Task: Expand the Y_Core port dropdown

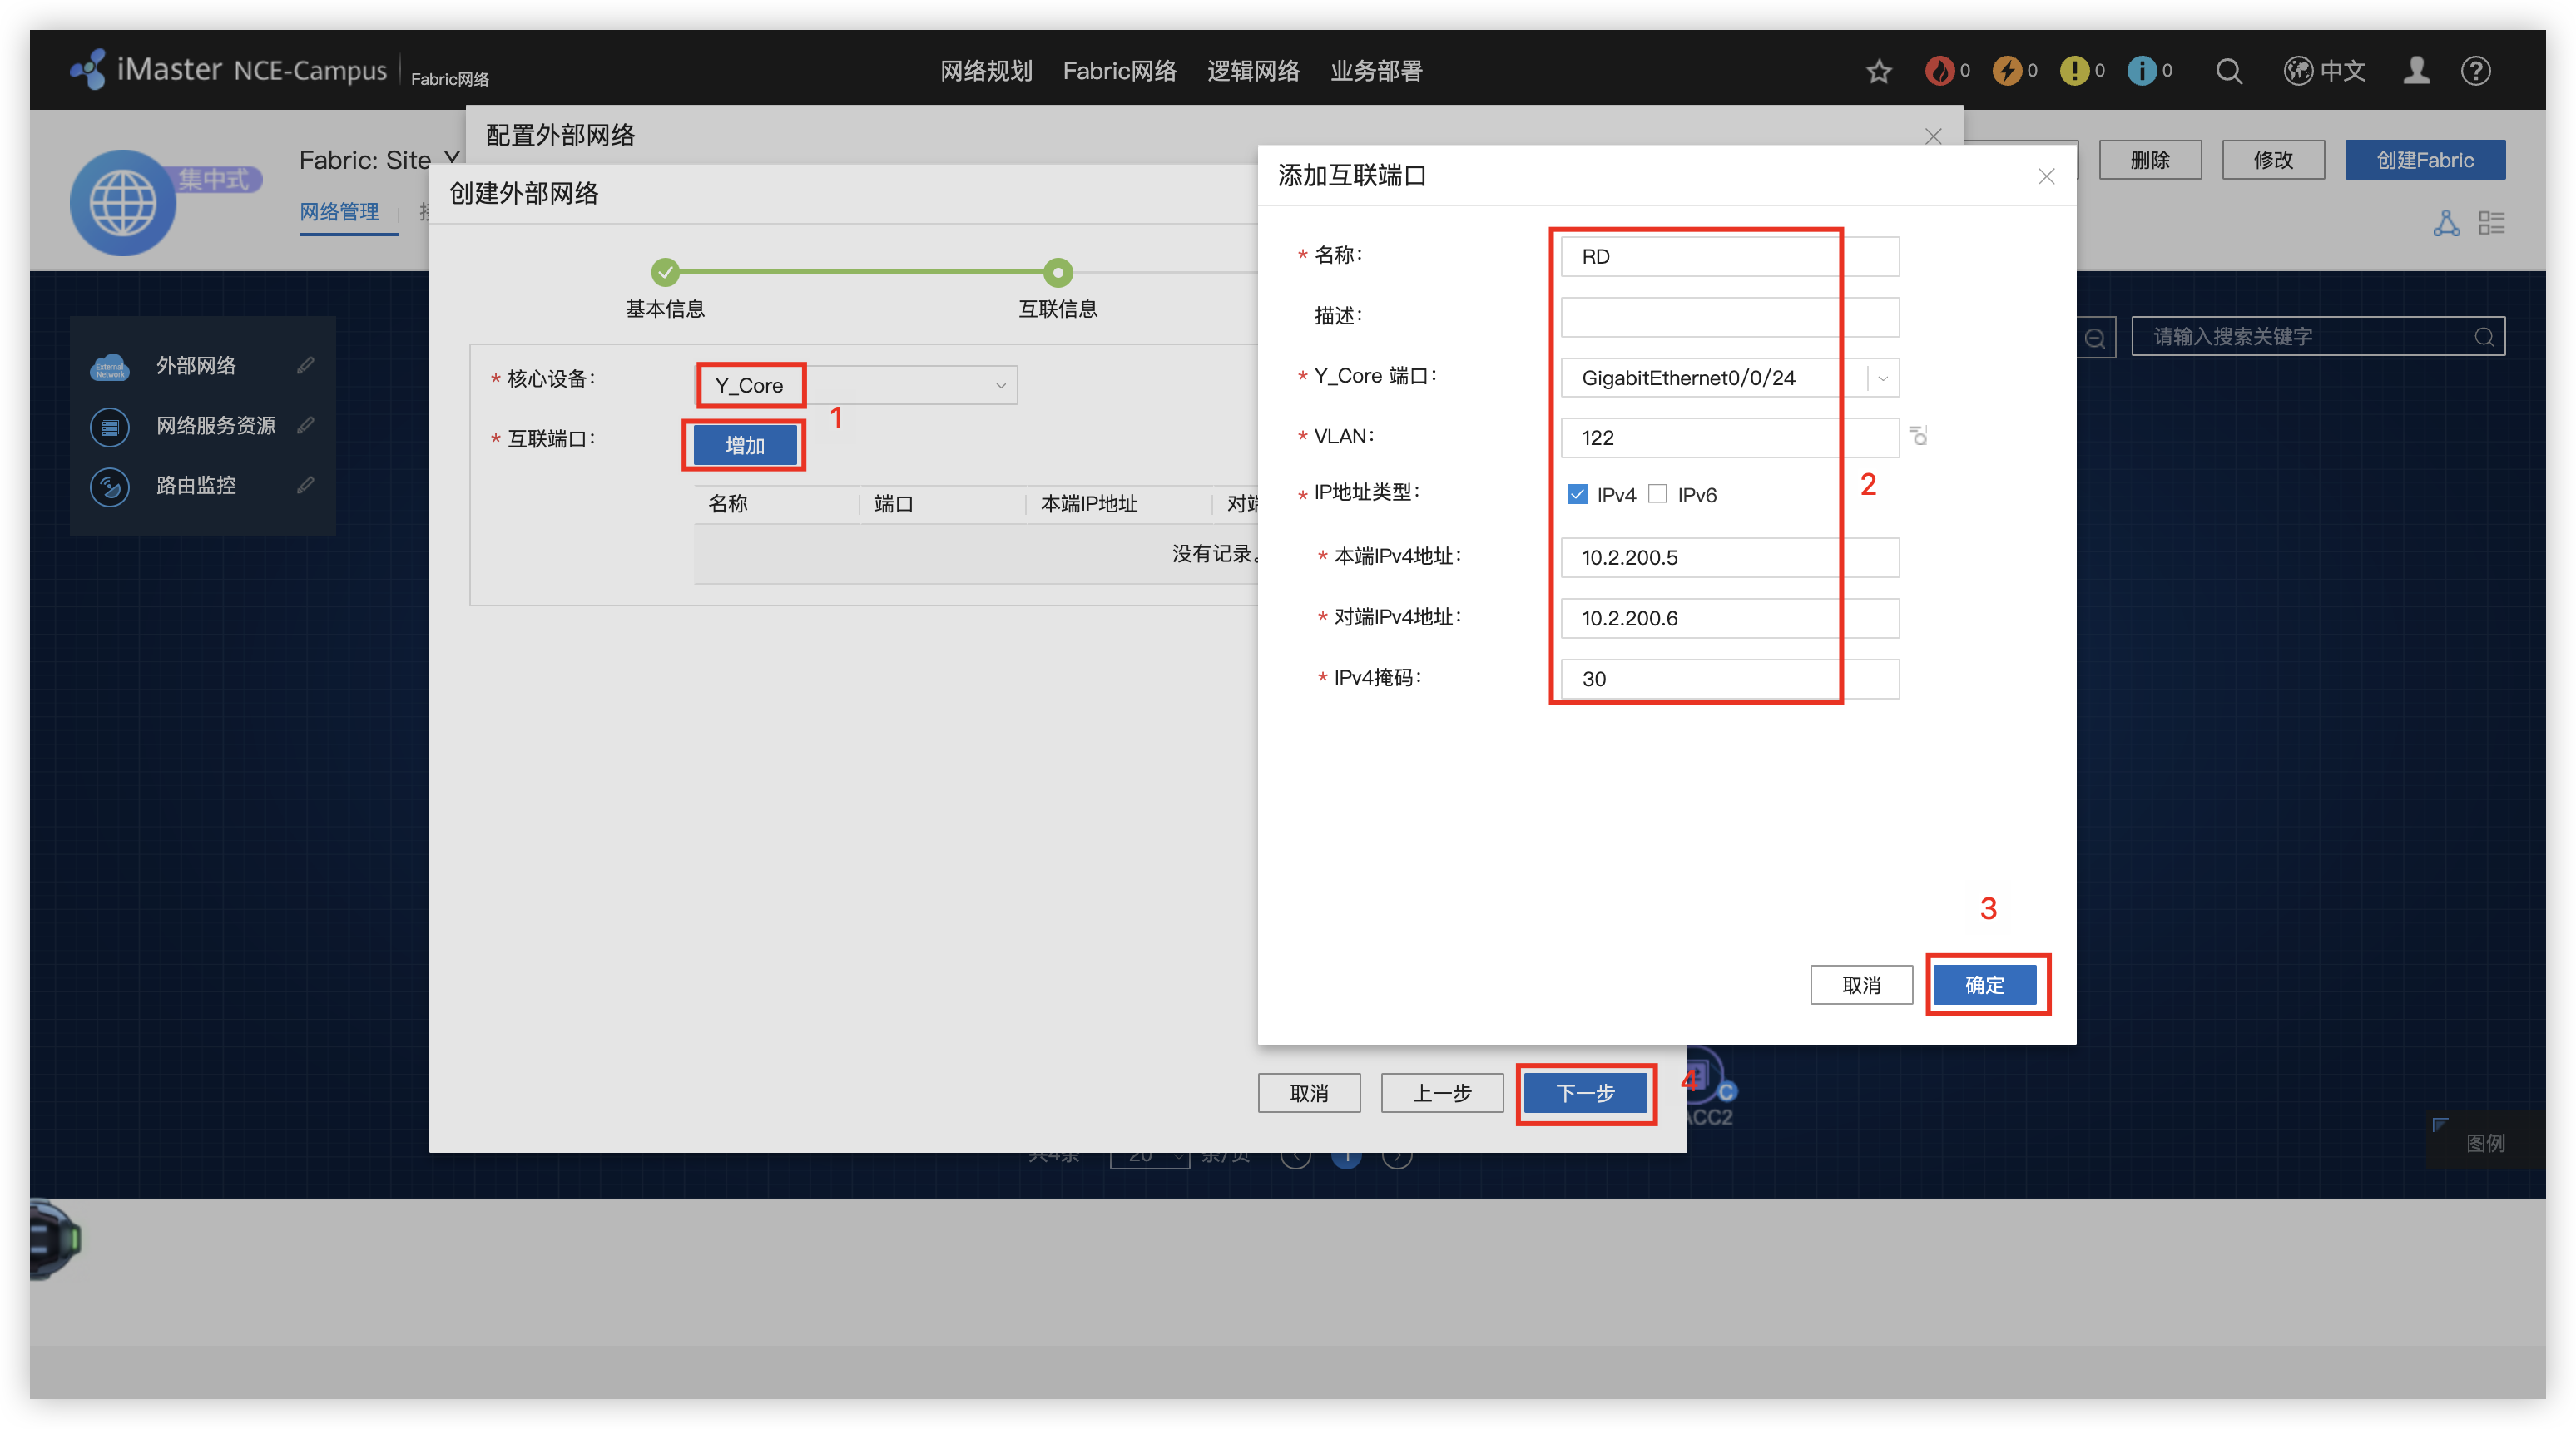Action: 1882,378
